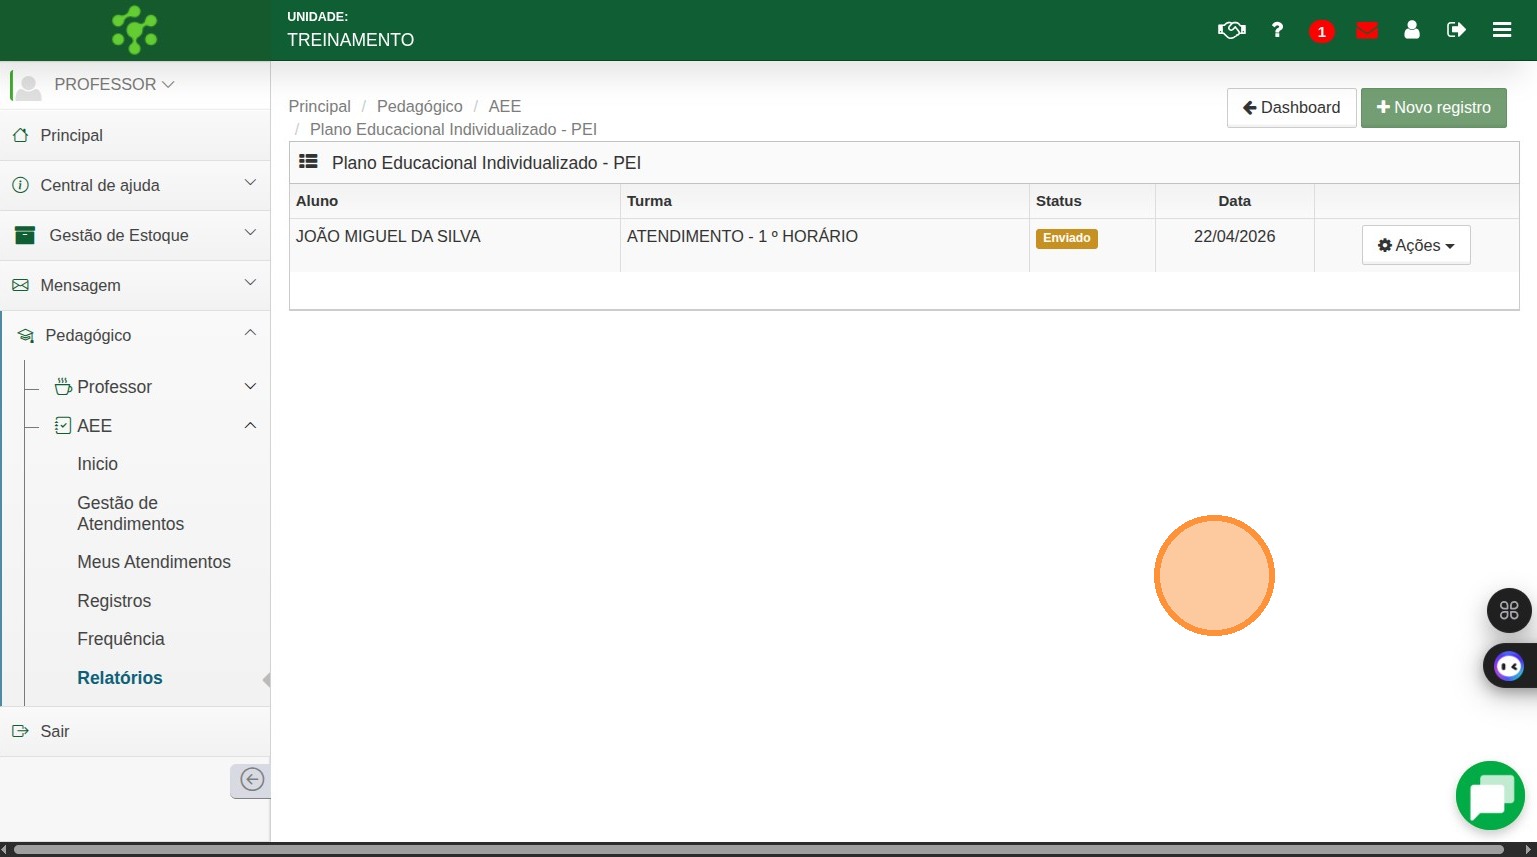Open the Ações dropdown for João Miguel
This screenshot has height=857, width=1537.
(x=1416, y=245)
